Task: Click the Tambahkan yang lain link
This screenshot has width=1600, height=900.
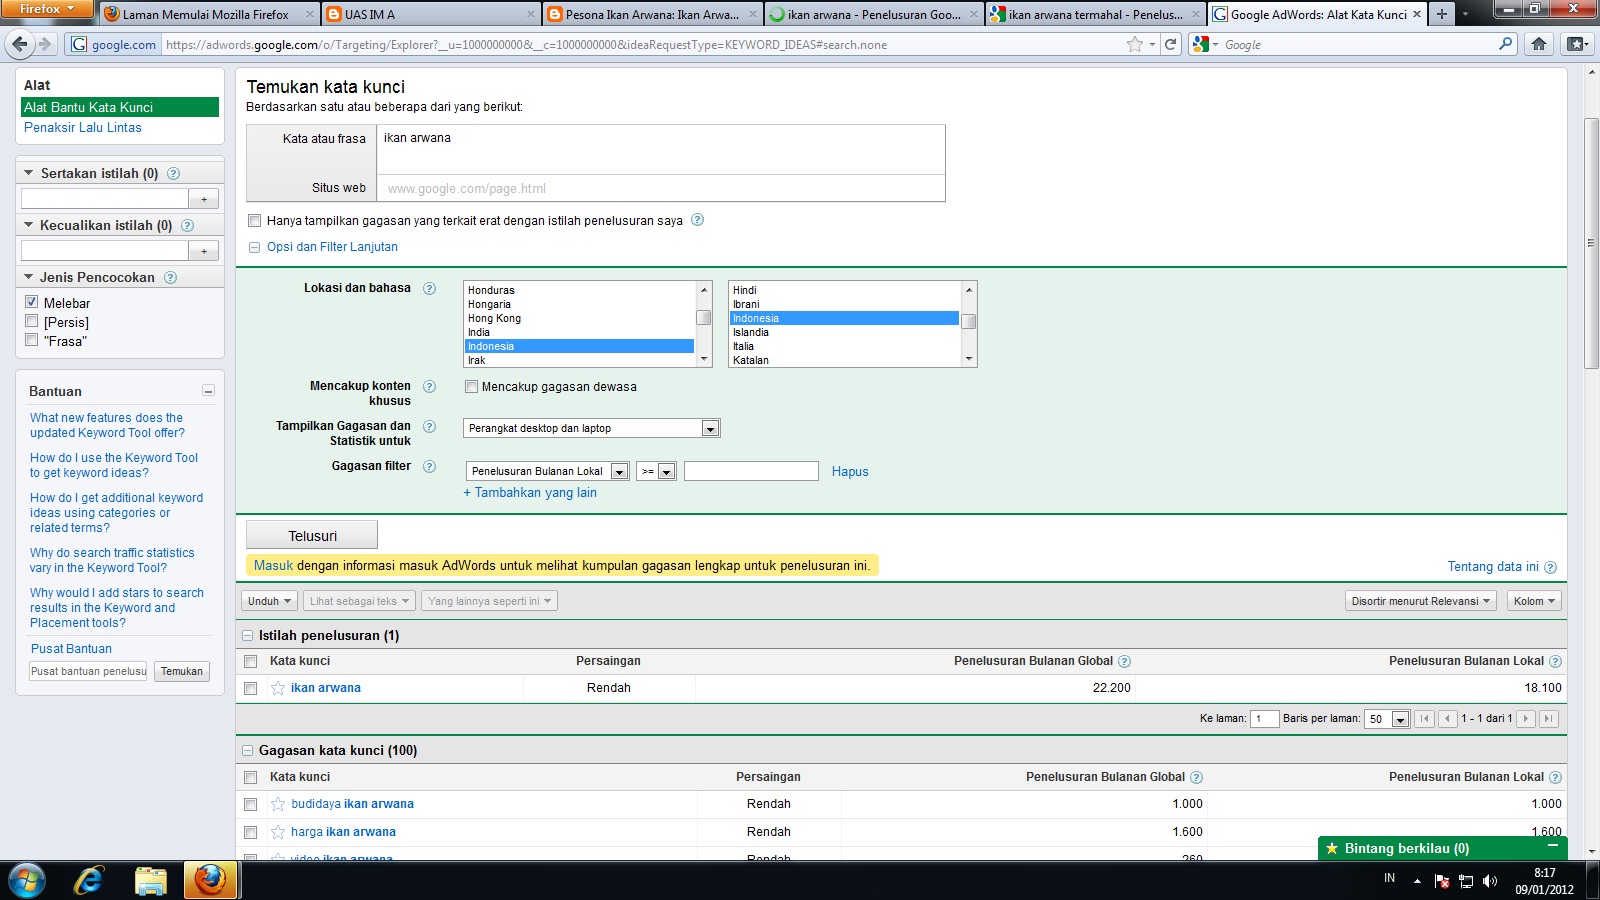Action: (x=530, y=493)
